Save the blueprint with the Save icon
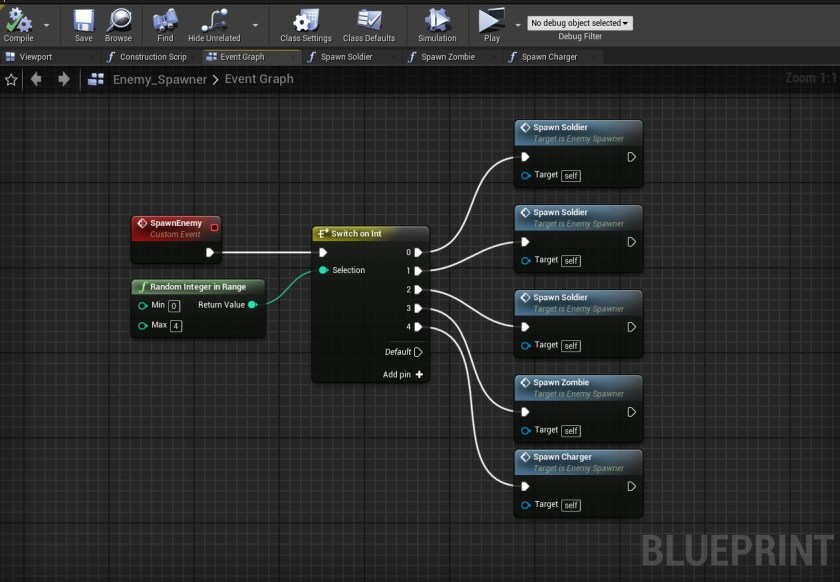840x582 pixels. coord(84,20)
